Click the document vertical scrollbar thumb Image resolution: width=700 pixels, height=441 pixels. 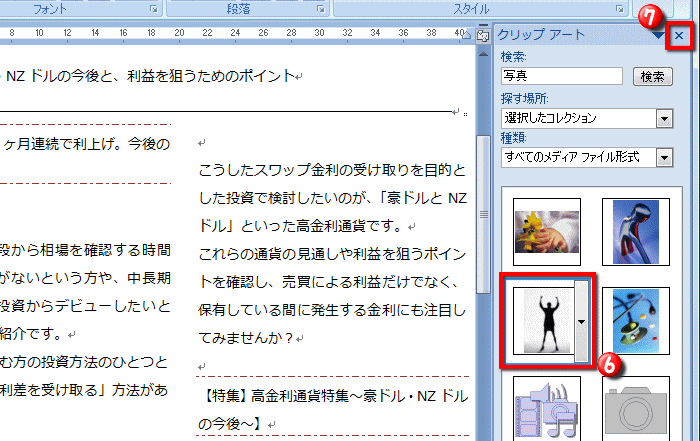(483, 214)
